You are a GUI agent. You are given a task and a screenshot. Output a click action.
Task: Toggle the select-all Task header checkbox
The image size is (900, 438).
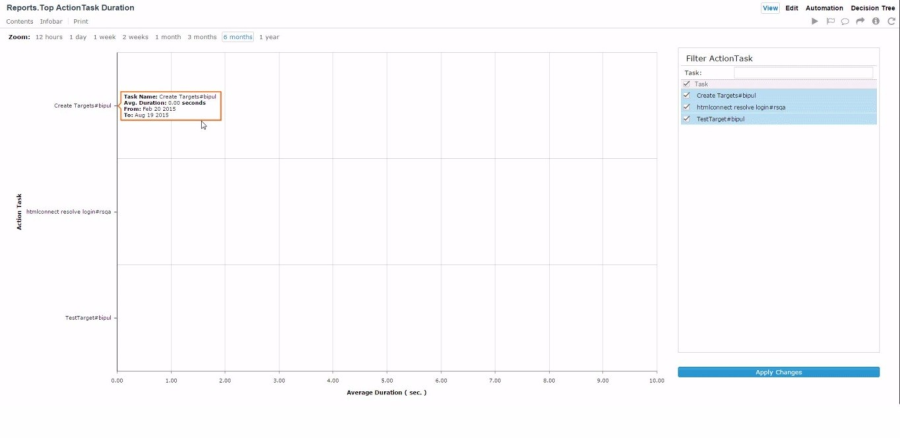(686, 84)
